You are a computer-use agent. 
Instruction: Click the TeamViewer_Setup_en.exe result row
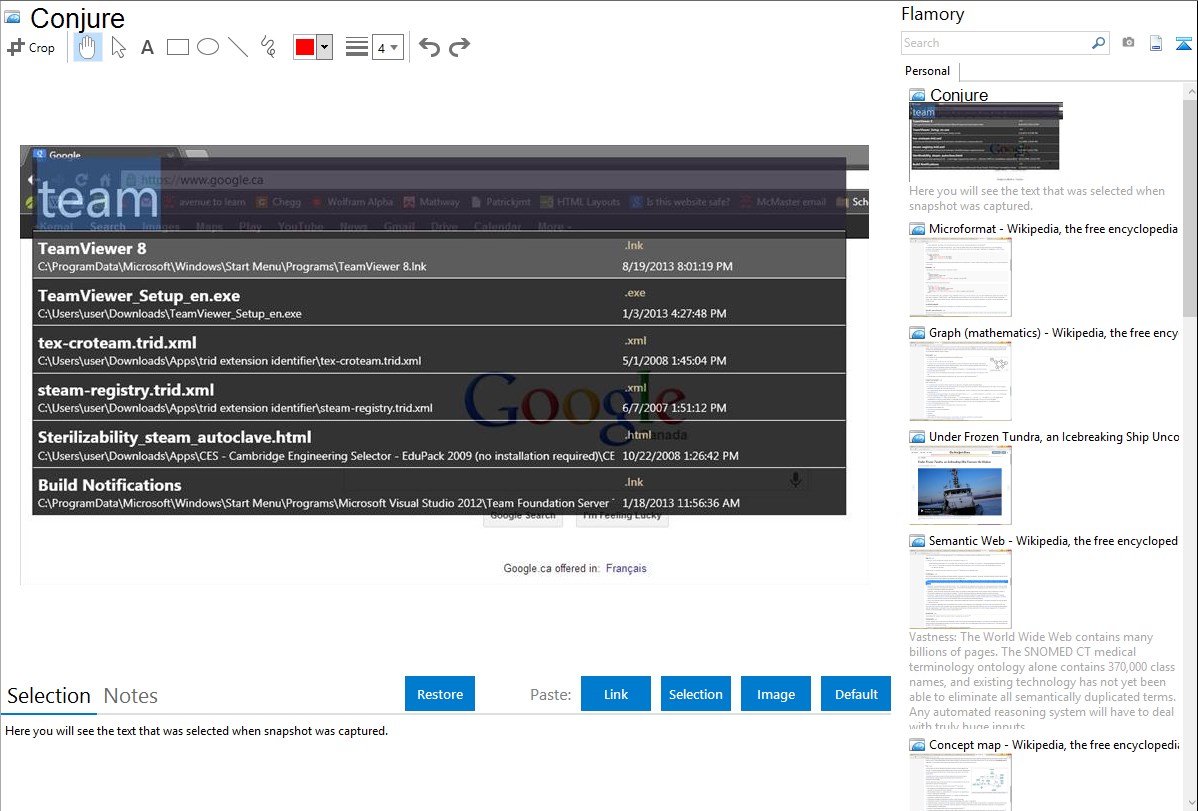coord(439,303)
